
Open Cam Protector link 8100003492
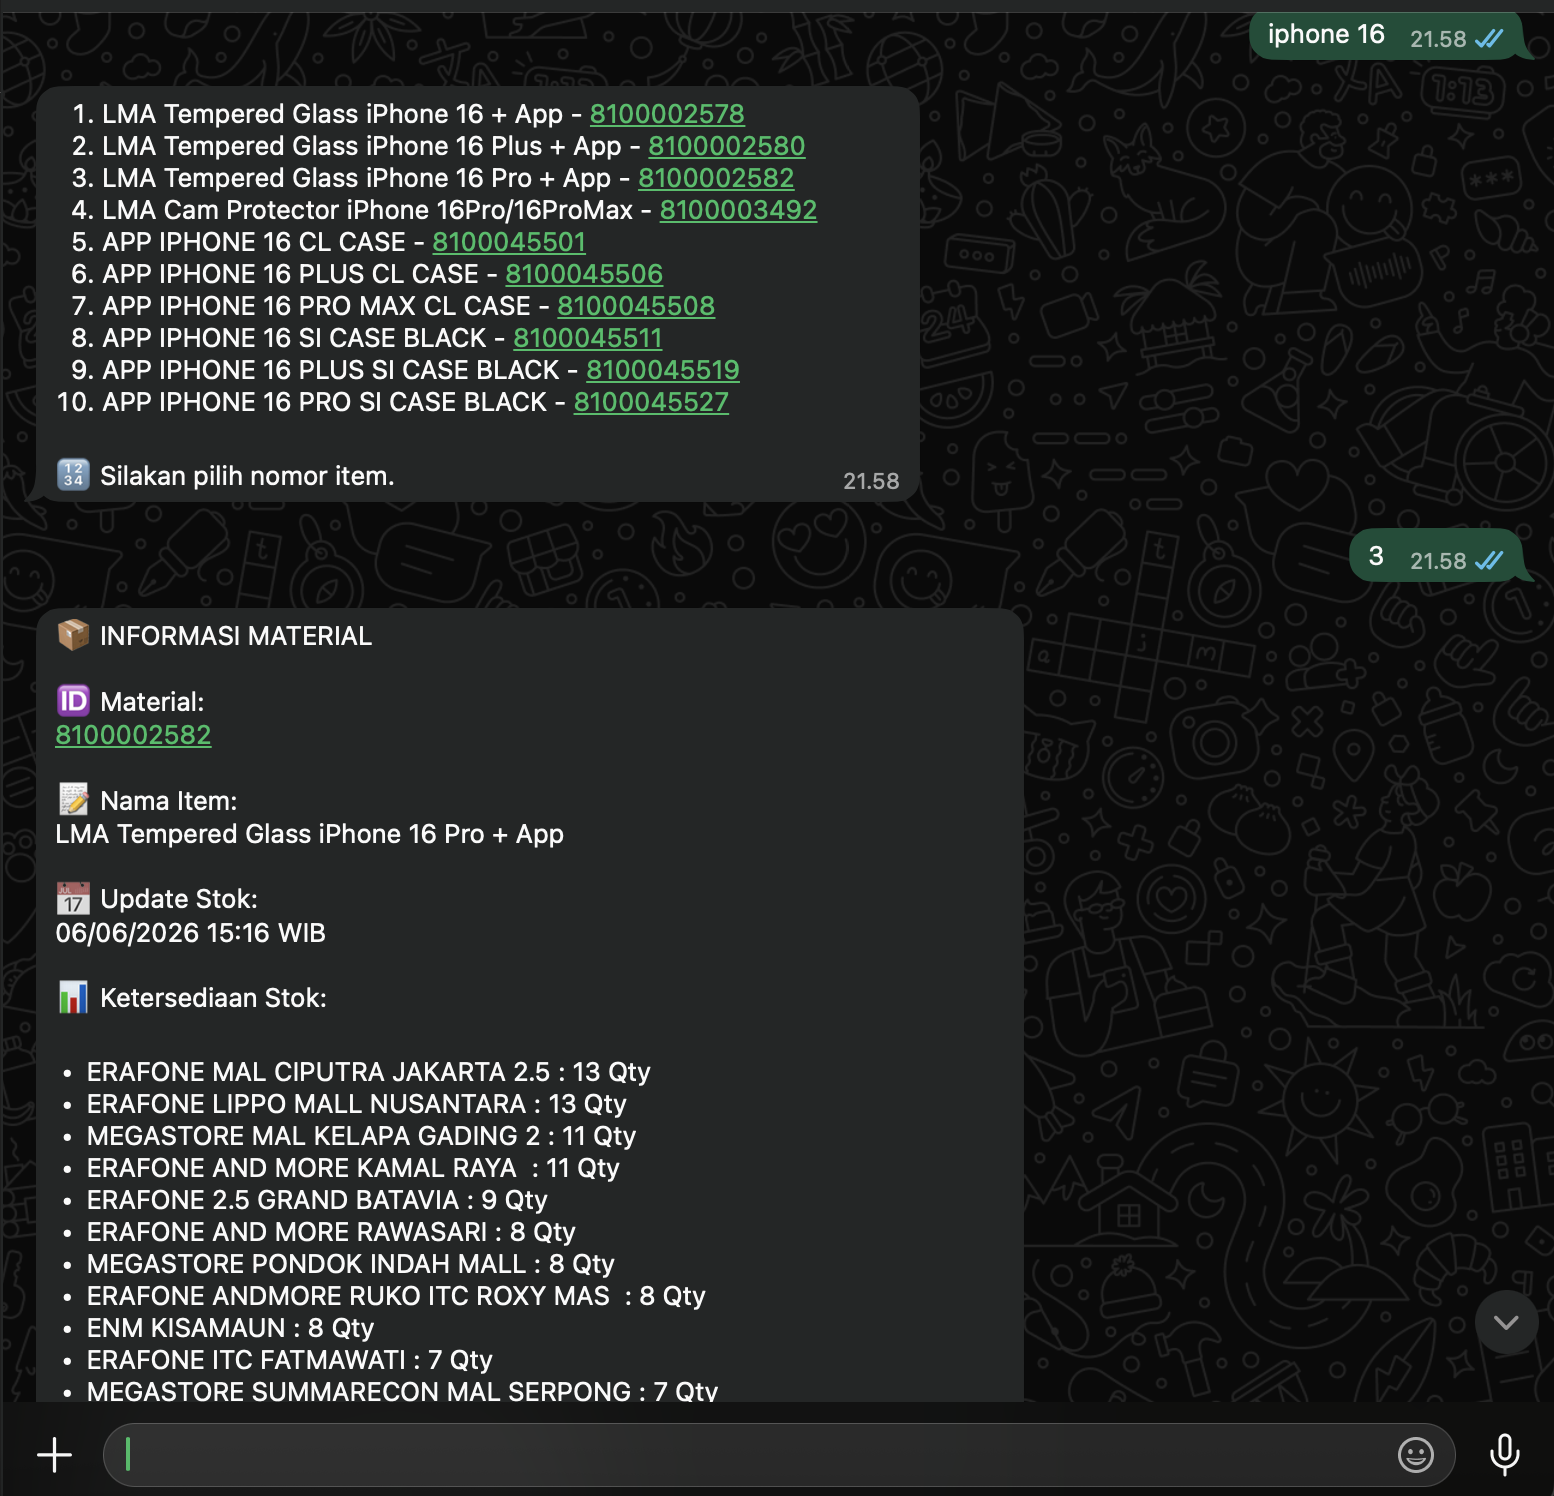[x=738, y=210]
